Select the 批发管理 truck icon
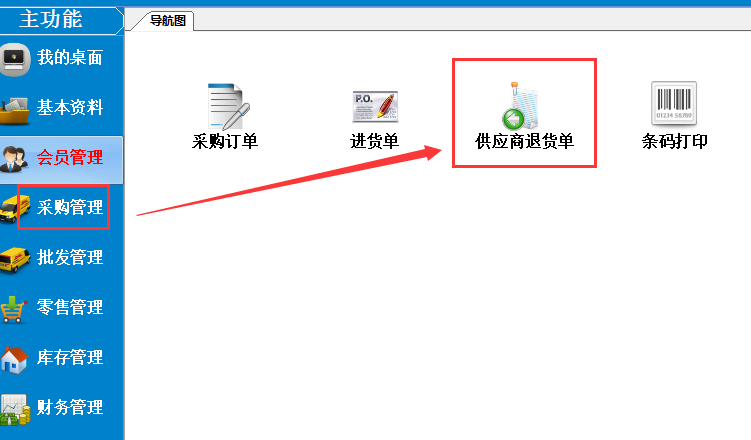 point(15,260)
